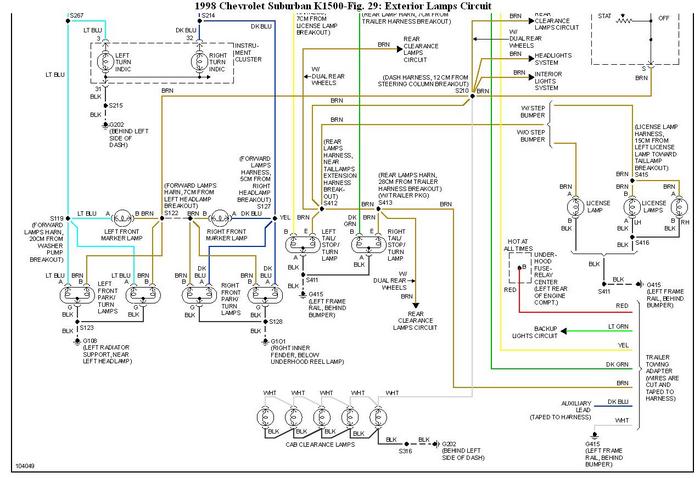Click the Exterior Lamps Circuit diagram title
Viewport: 700px width, 478px height.
343,6
